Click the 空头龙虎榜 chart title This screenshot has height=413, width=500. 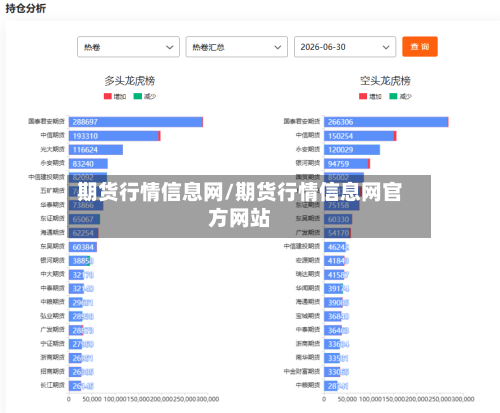click(385, 81)
